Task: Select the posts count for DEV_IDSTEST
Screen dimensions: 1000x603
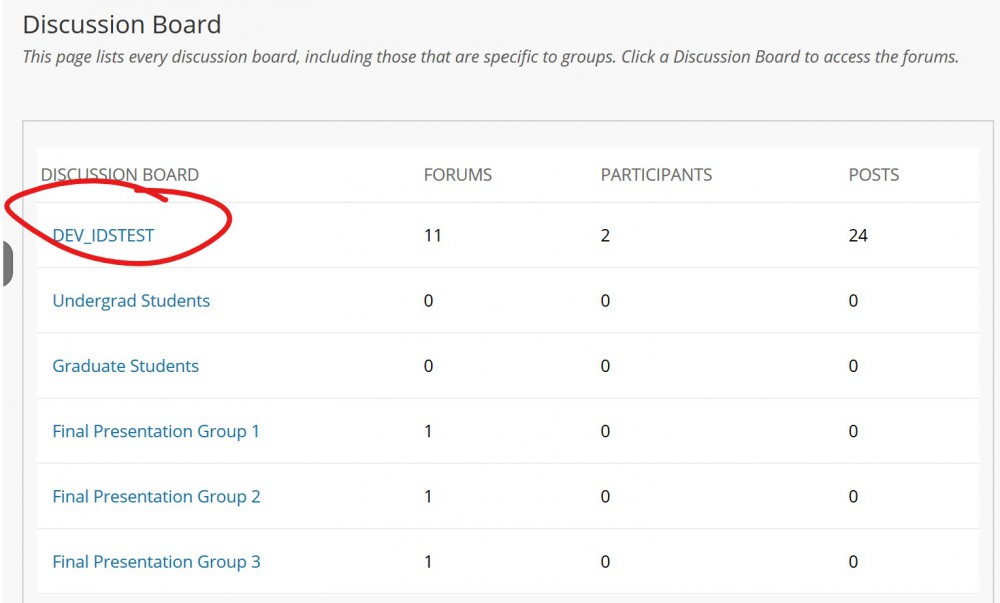Action: [x=857, y=235]
